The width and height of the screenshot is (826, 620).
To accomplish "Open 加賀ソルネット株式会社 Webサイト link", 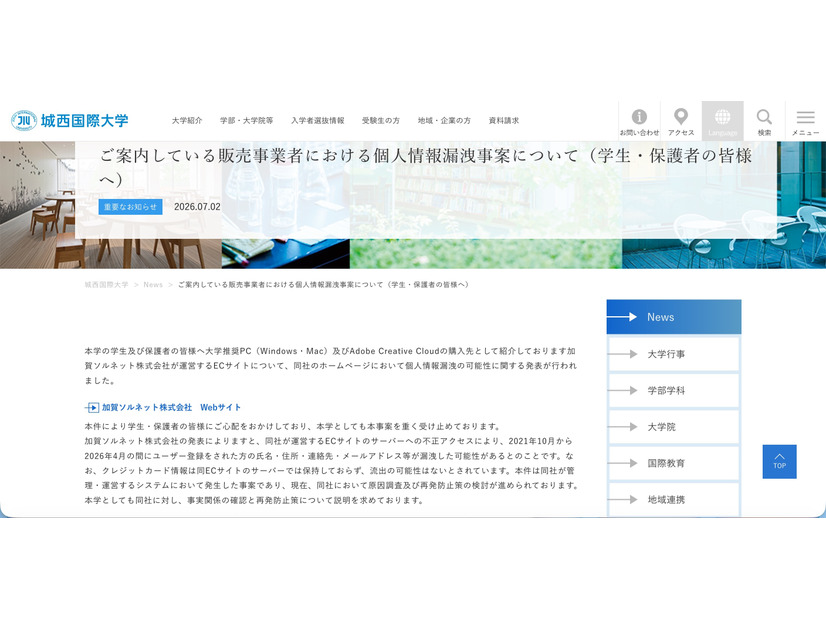I will [171, 407].
